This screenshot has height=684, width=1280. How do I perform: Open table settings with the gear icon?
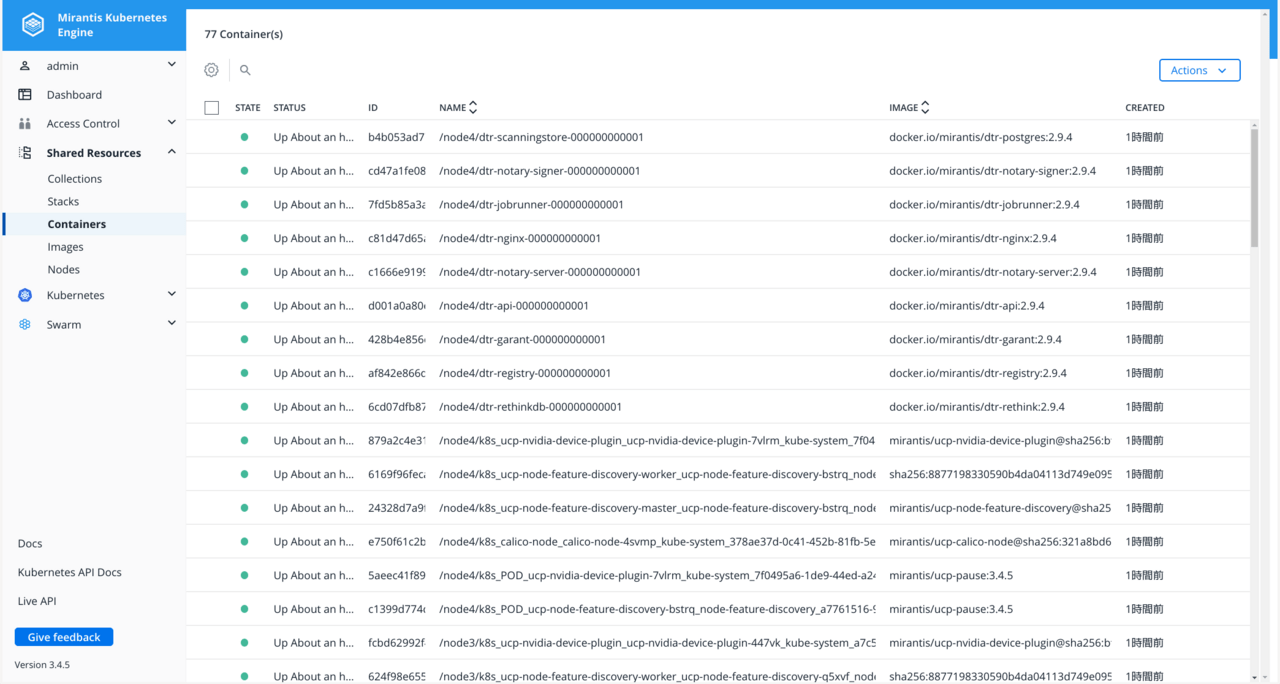211,70
